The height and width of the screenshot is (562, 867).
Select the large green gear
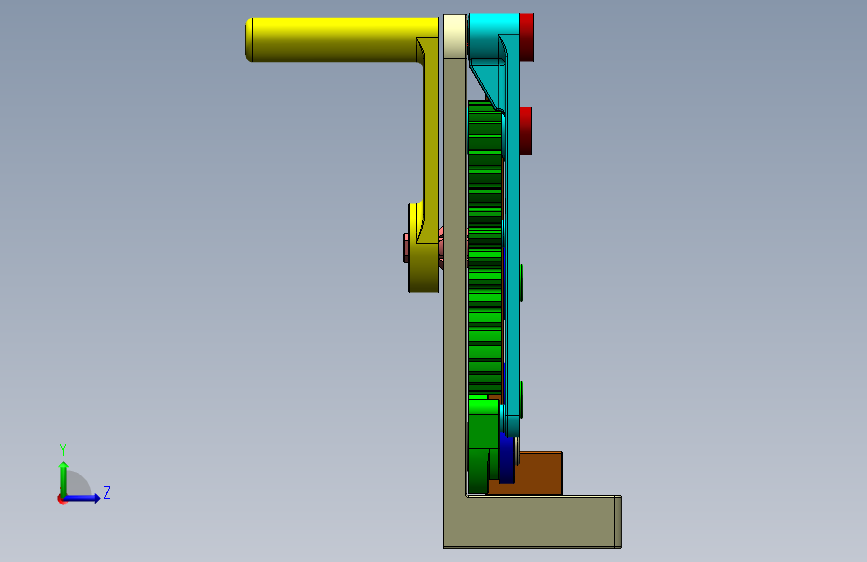[485, 249]
